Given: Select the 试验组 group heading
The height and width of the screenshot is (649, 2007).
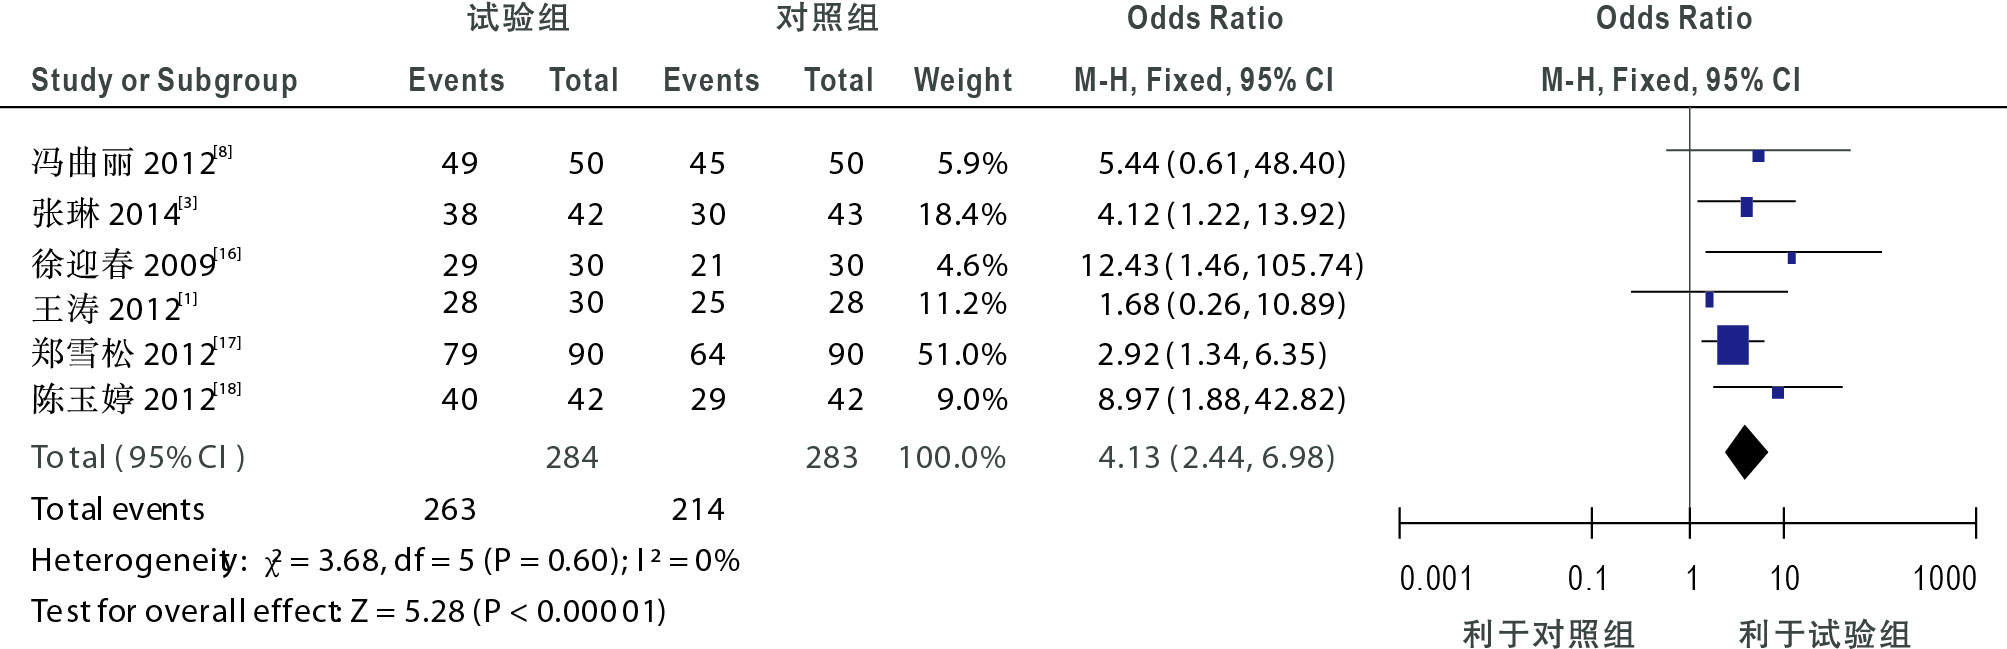Looking at the screenshot, I should point(519,18).
